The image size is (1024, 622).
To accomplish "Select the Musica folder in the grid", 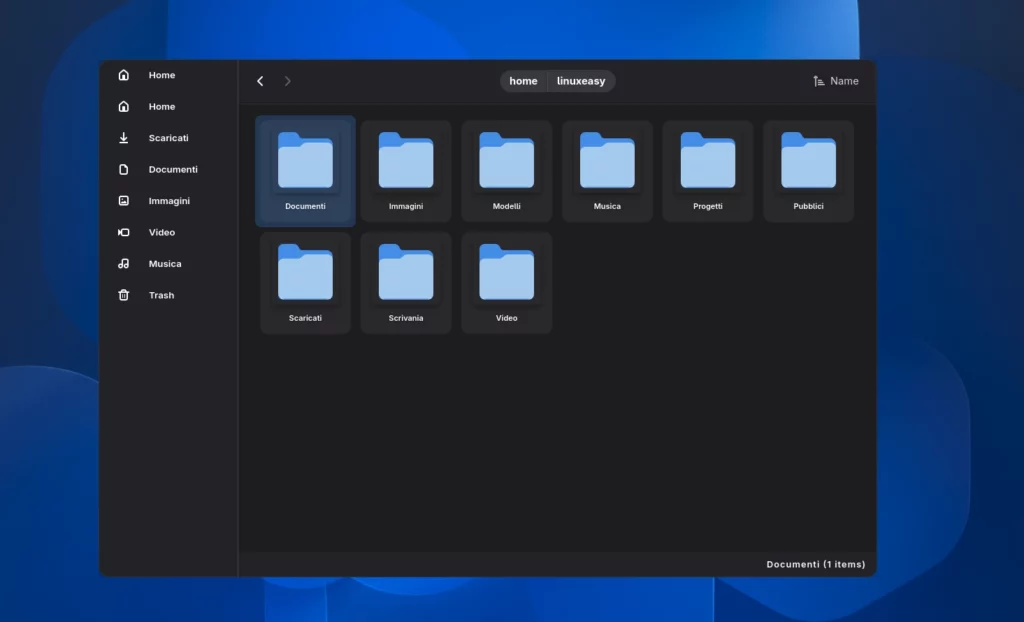I will [607, 168].
